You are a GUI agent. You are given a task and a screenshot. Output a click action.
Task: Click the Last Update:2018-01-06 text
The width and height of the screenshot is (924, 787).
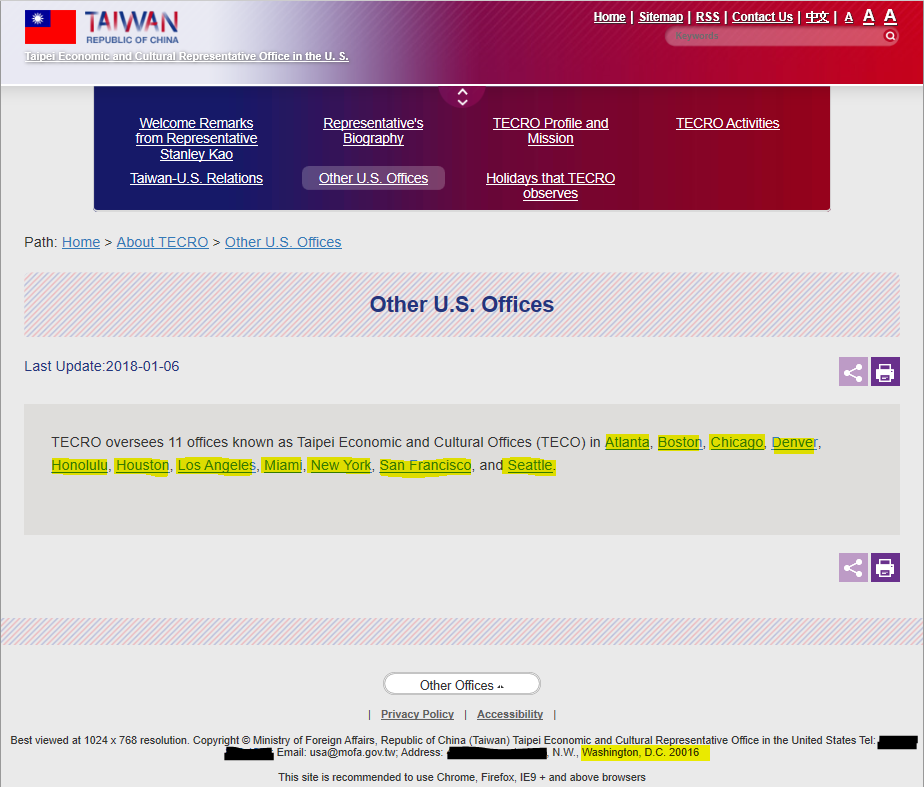[x=101, y=366]
